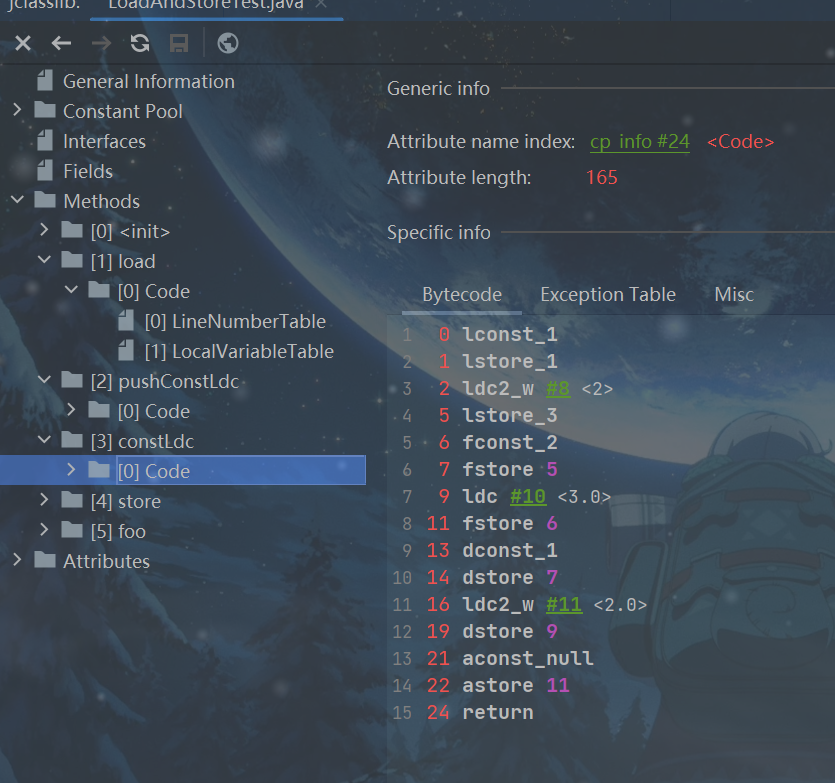The image size is (835, 783).
Task: Click the save floppy disk icon
Action: point(179,43)
